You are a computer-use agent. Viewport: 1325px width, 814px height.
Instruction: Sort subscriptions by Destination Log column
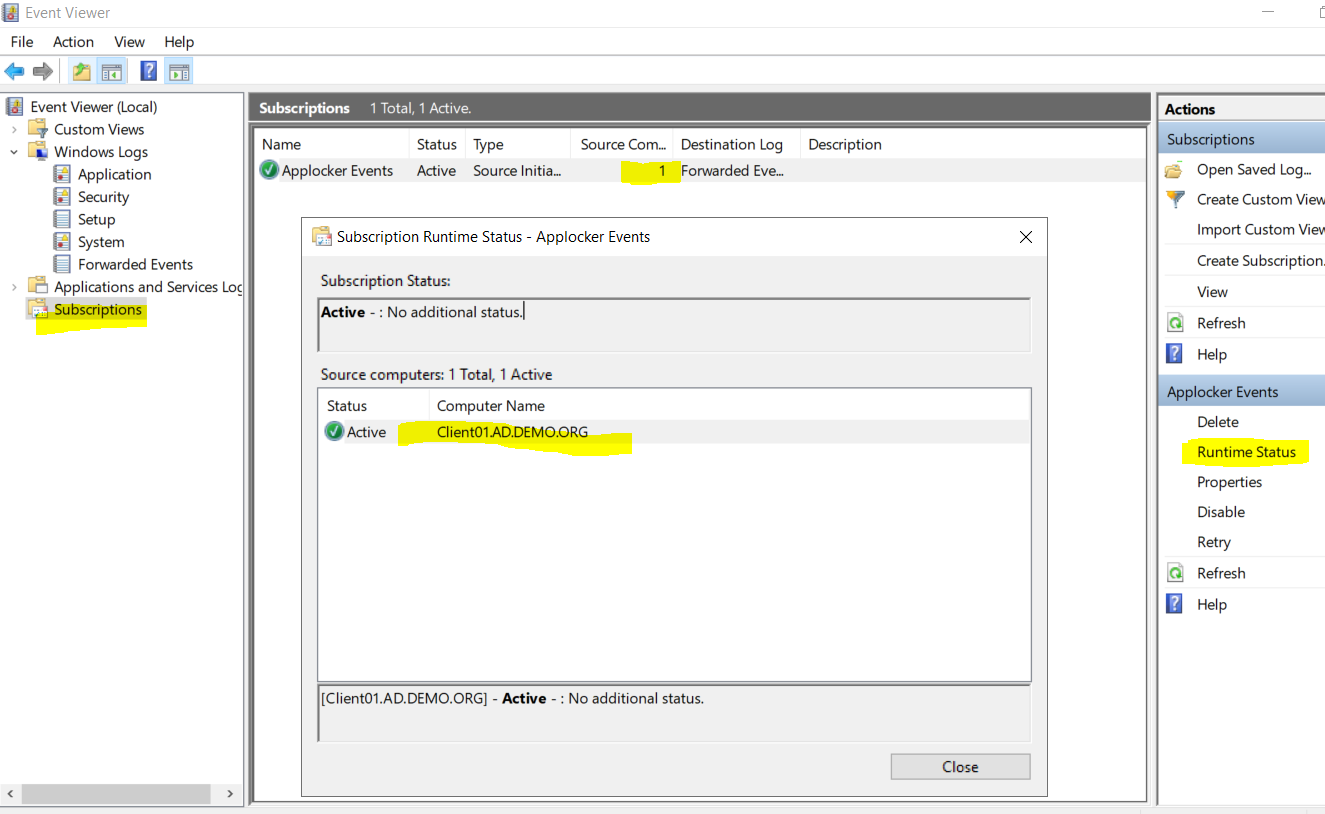737,144
